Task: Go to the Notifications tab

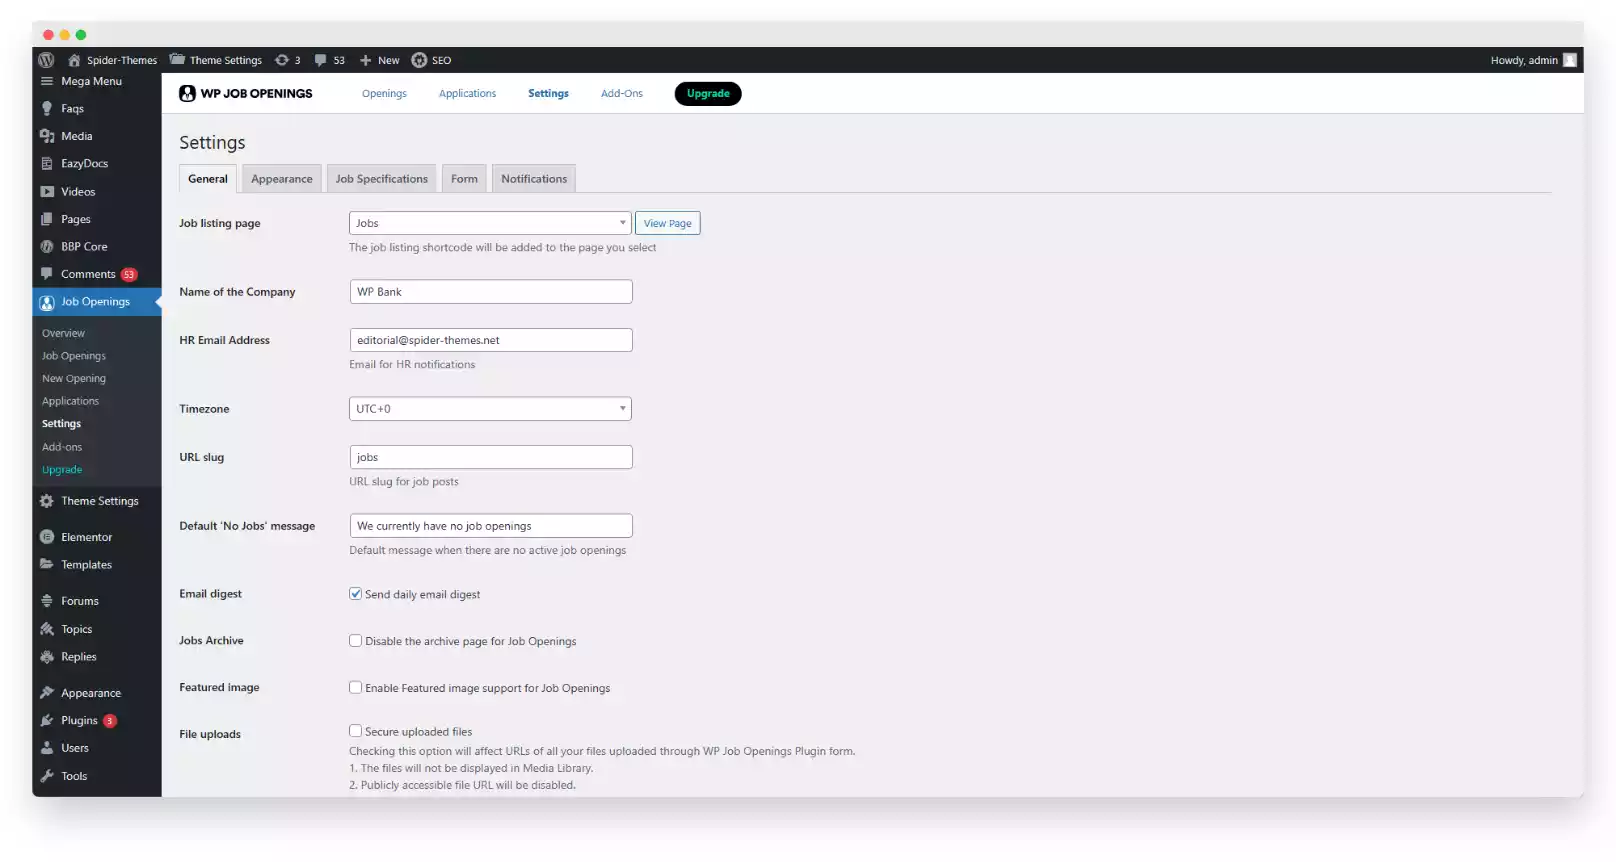Action: pyautogui.click(x=534, y=178)
